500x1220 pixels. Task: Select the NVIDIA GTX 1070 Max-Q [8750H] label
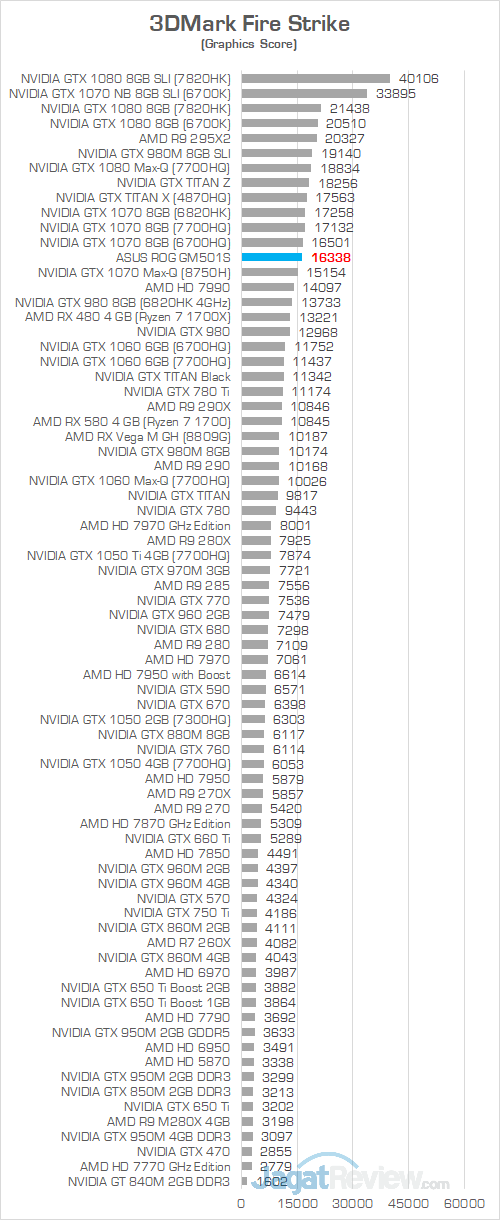pyautogui.click(x=134, y=272)
